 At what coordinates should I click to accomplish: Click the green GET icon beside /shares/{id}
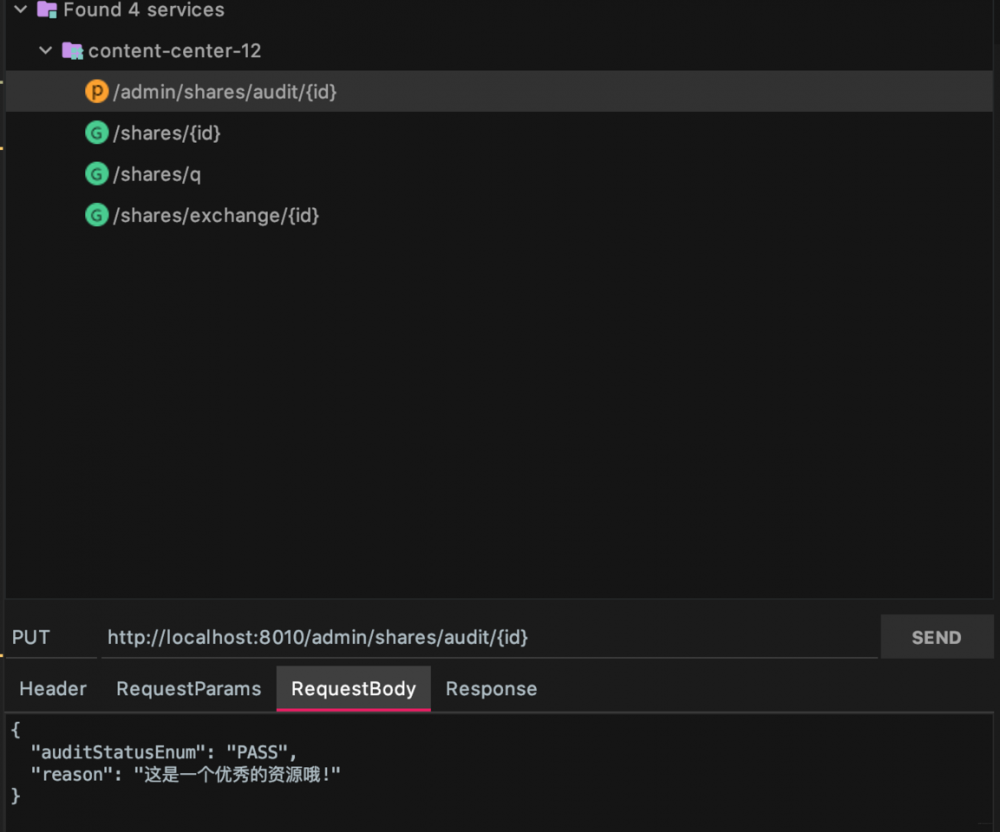coord(97,133)
